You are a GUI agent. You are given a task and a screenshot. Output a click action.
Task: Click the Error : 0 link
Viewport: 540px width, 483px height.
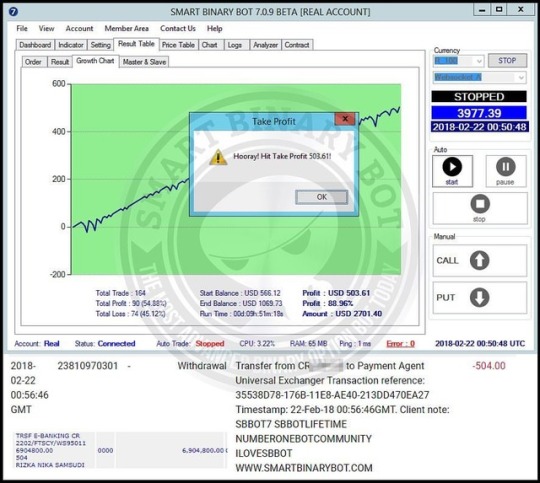[x=401, y=343]
